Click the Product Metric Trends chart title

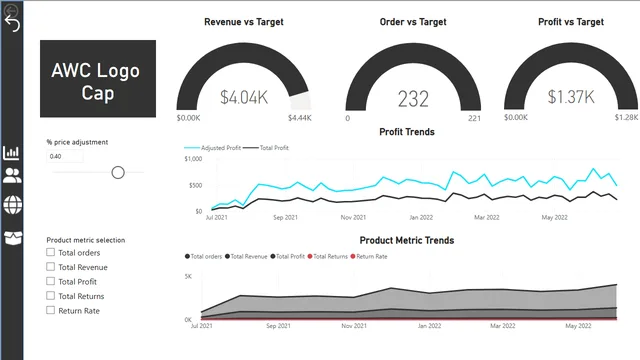[x=407, y=240]
